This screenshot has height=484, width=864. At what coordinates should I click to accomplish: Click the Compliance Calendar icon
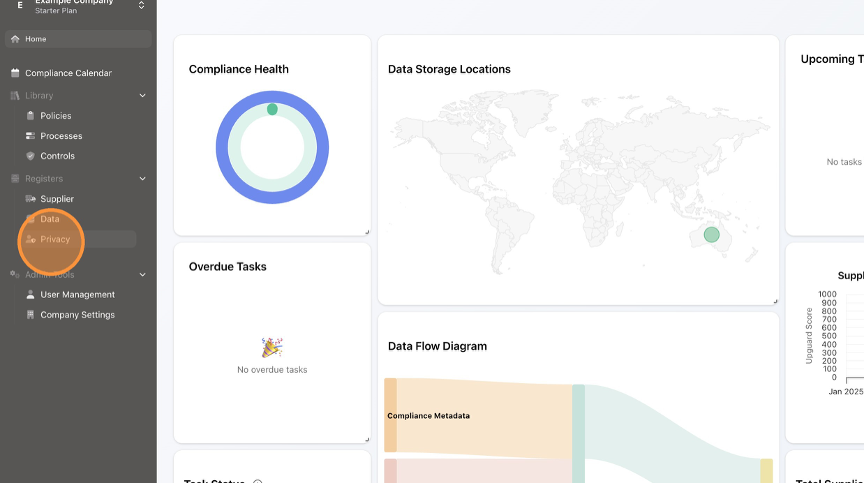[x=15, y=73]
